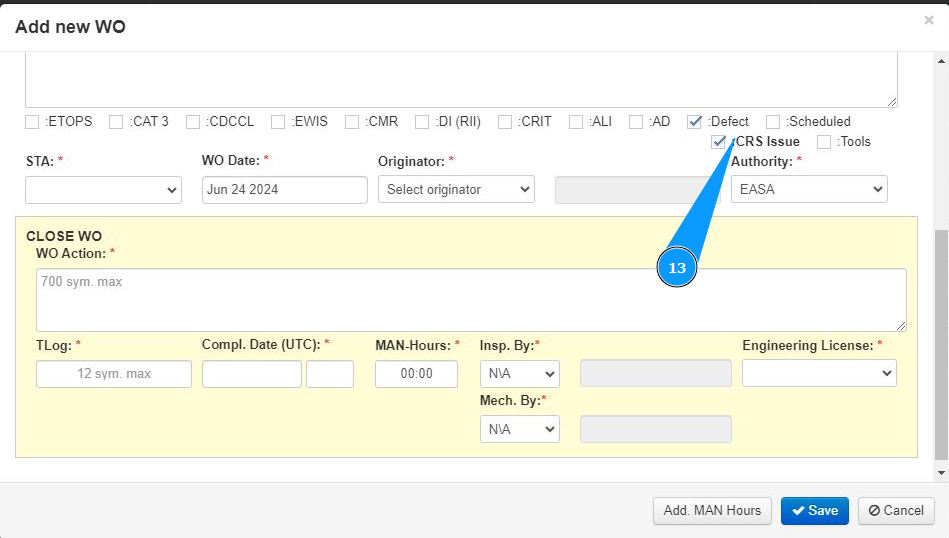Tick the ETOPS checkbox
Image resolution: width=949 pixels, height=538 pixels.
(33, 122)
